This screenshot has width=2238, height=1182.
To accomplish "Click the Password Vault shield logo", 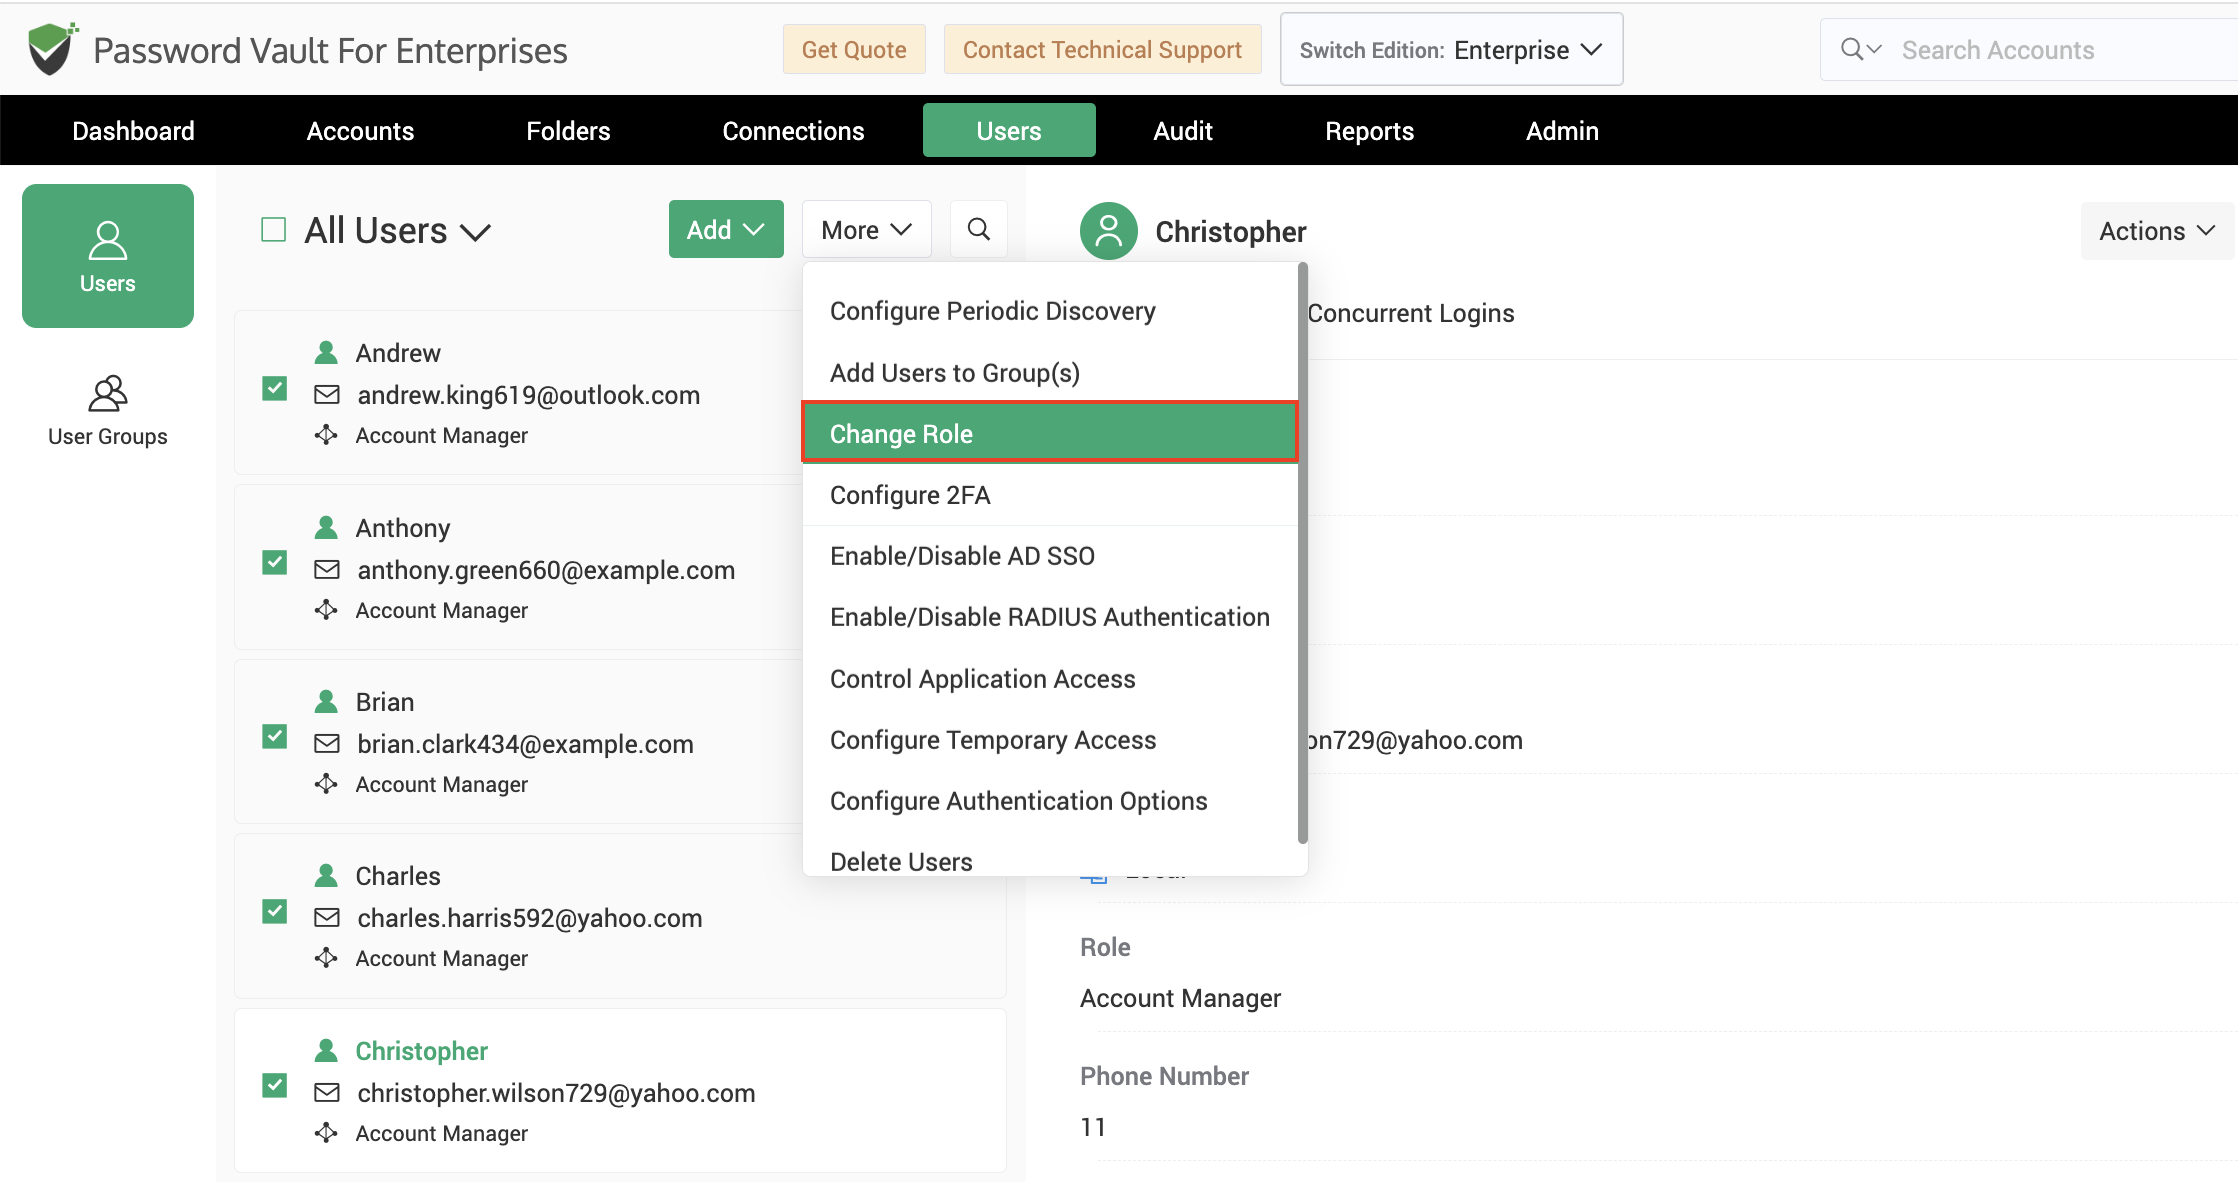I will click(x=52, y=49).
